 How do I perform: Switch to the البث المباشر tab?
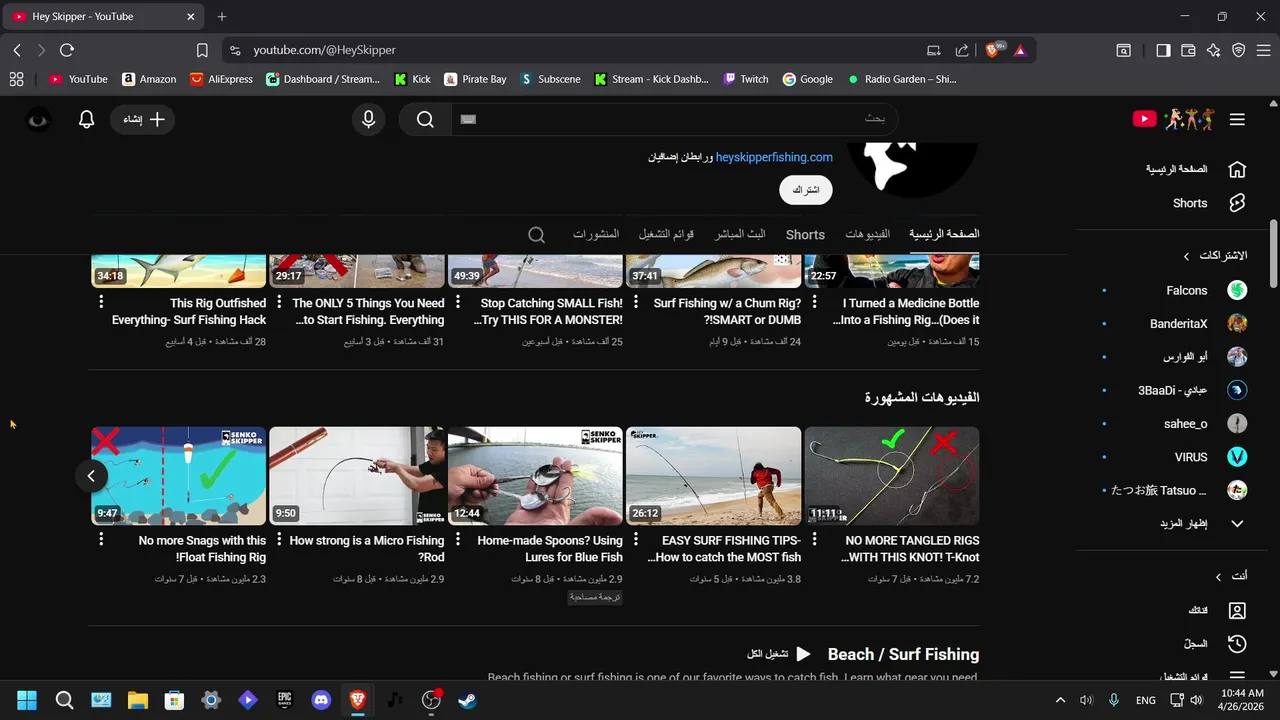[740, 234]
